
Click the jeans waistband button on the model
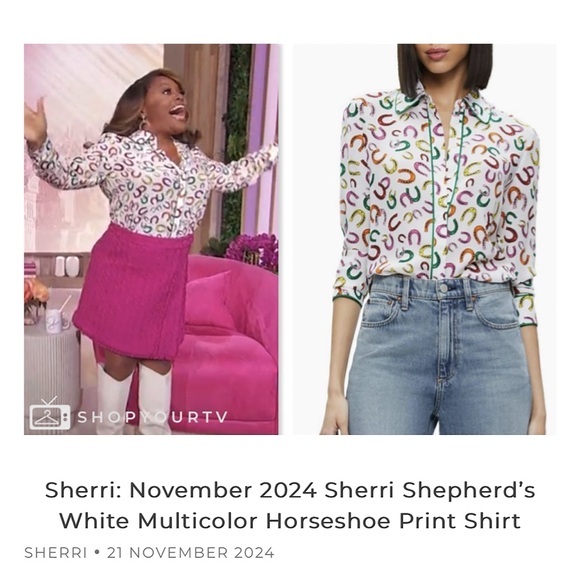[x=443, y=287]
